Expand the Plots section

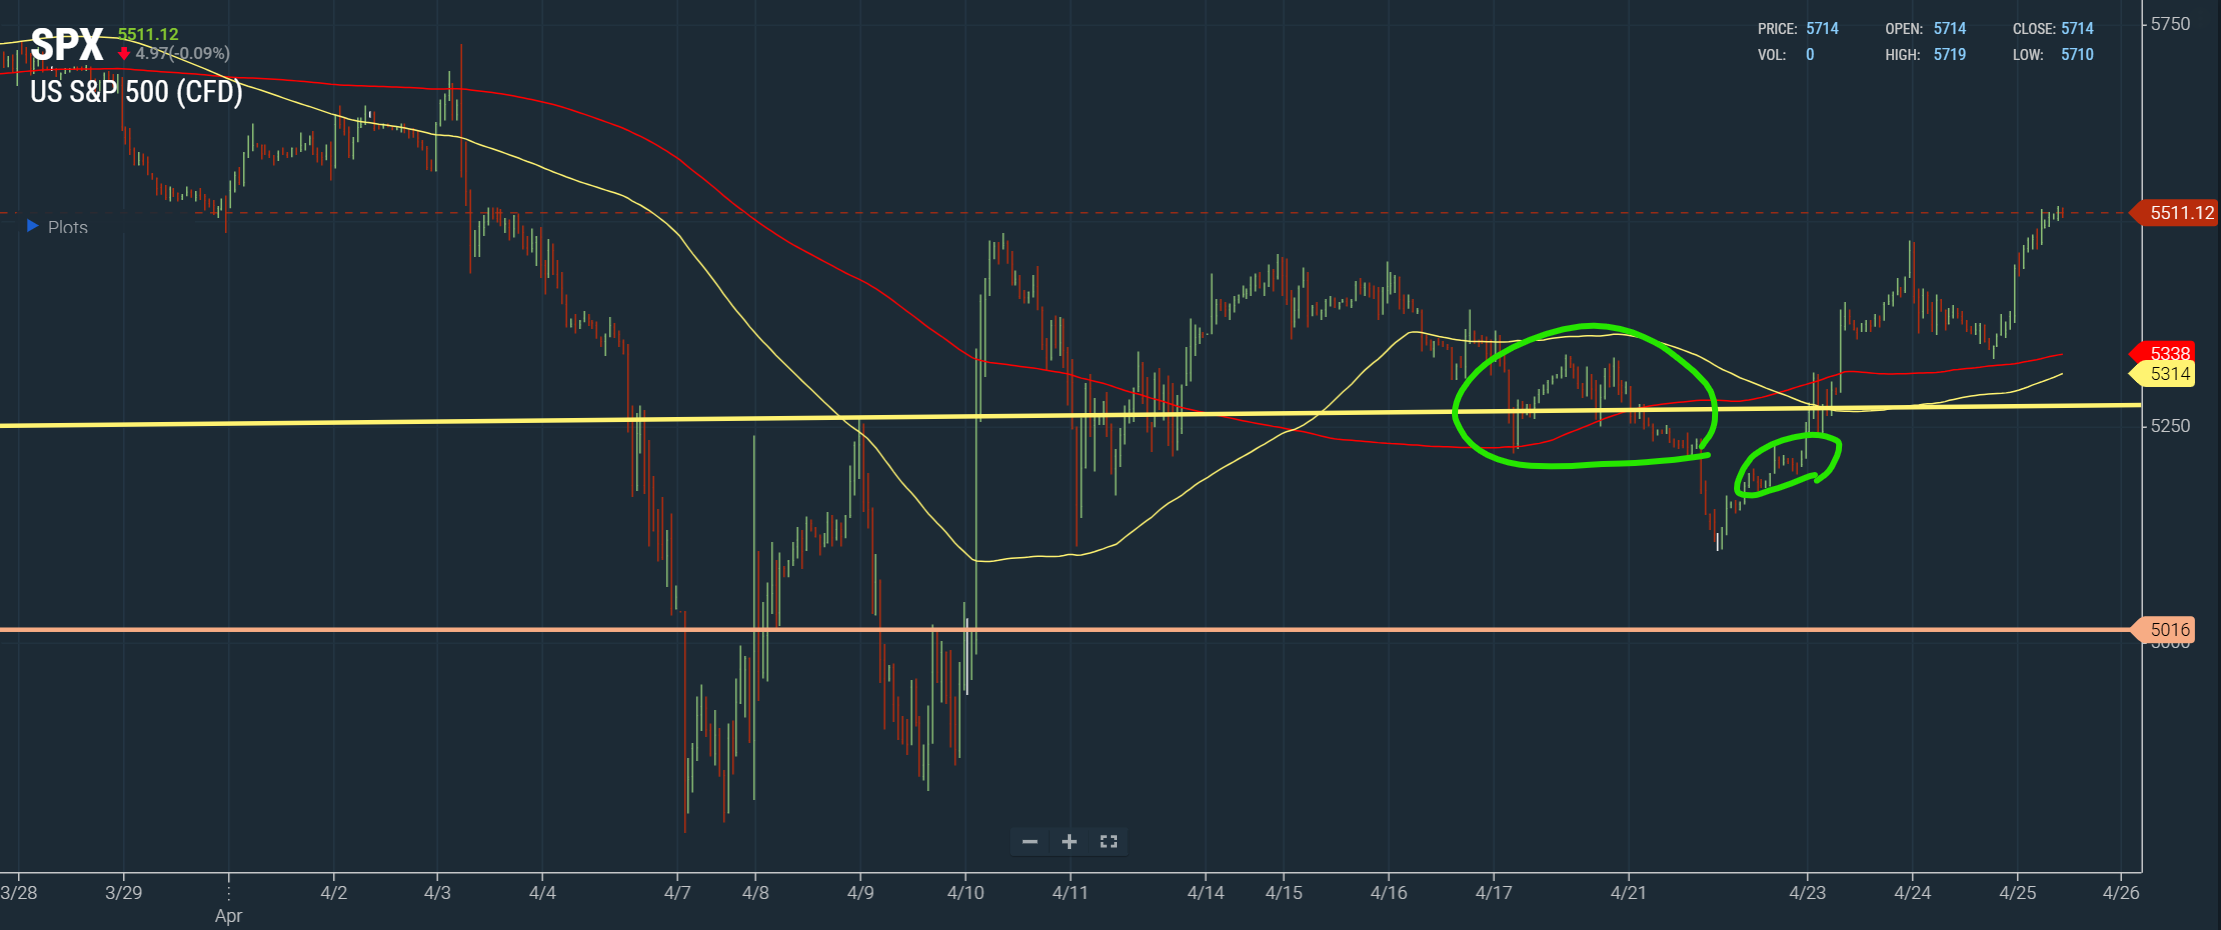coord(58,227)
